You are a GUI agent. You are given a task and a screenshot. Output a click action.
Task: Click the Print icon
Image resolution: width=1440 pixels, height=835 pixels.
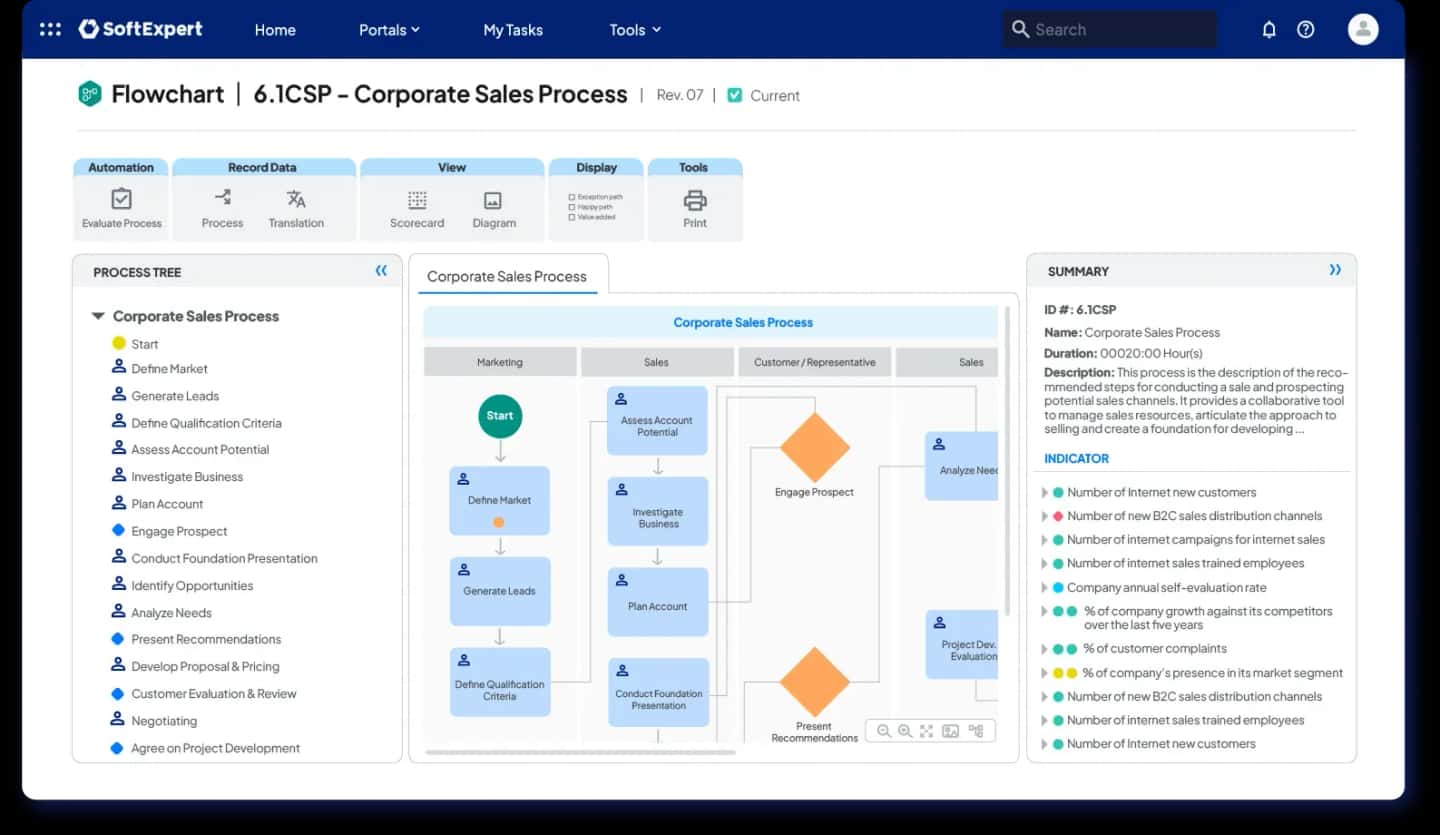coord(695,200)
